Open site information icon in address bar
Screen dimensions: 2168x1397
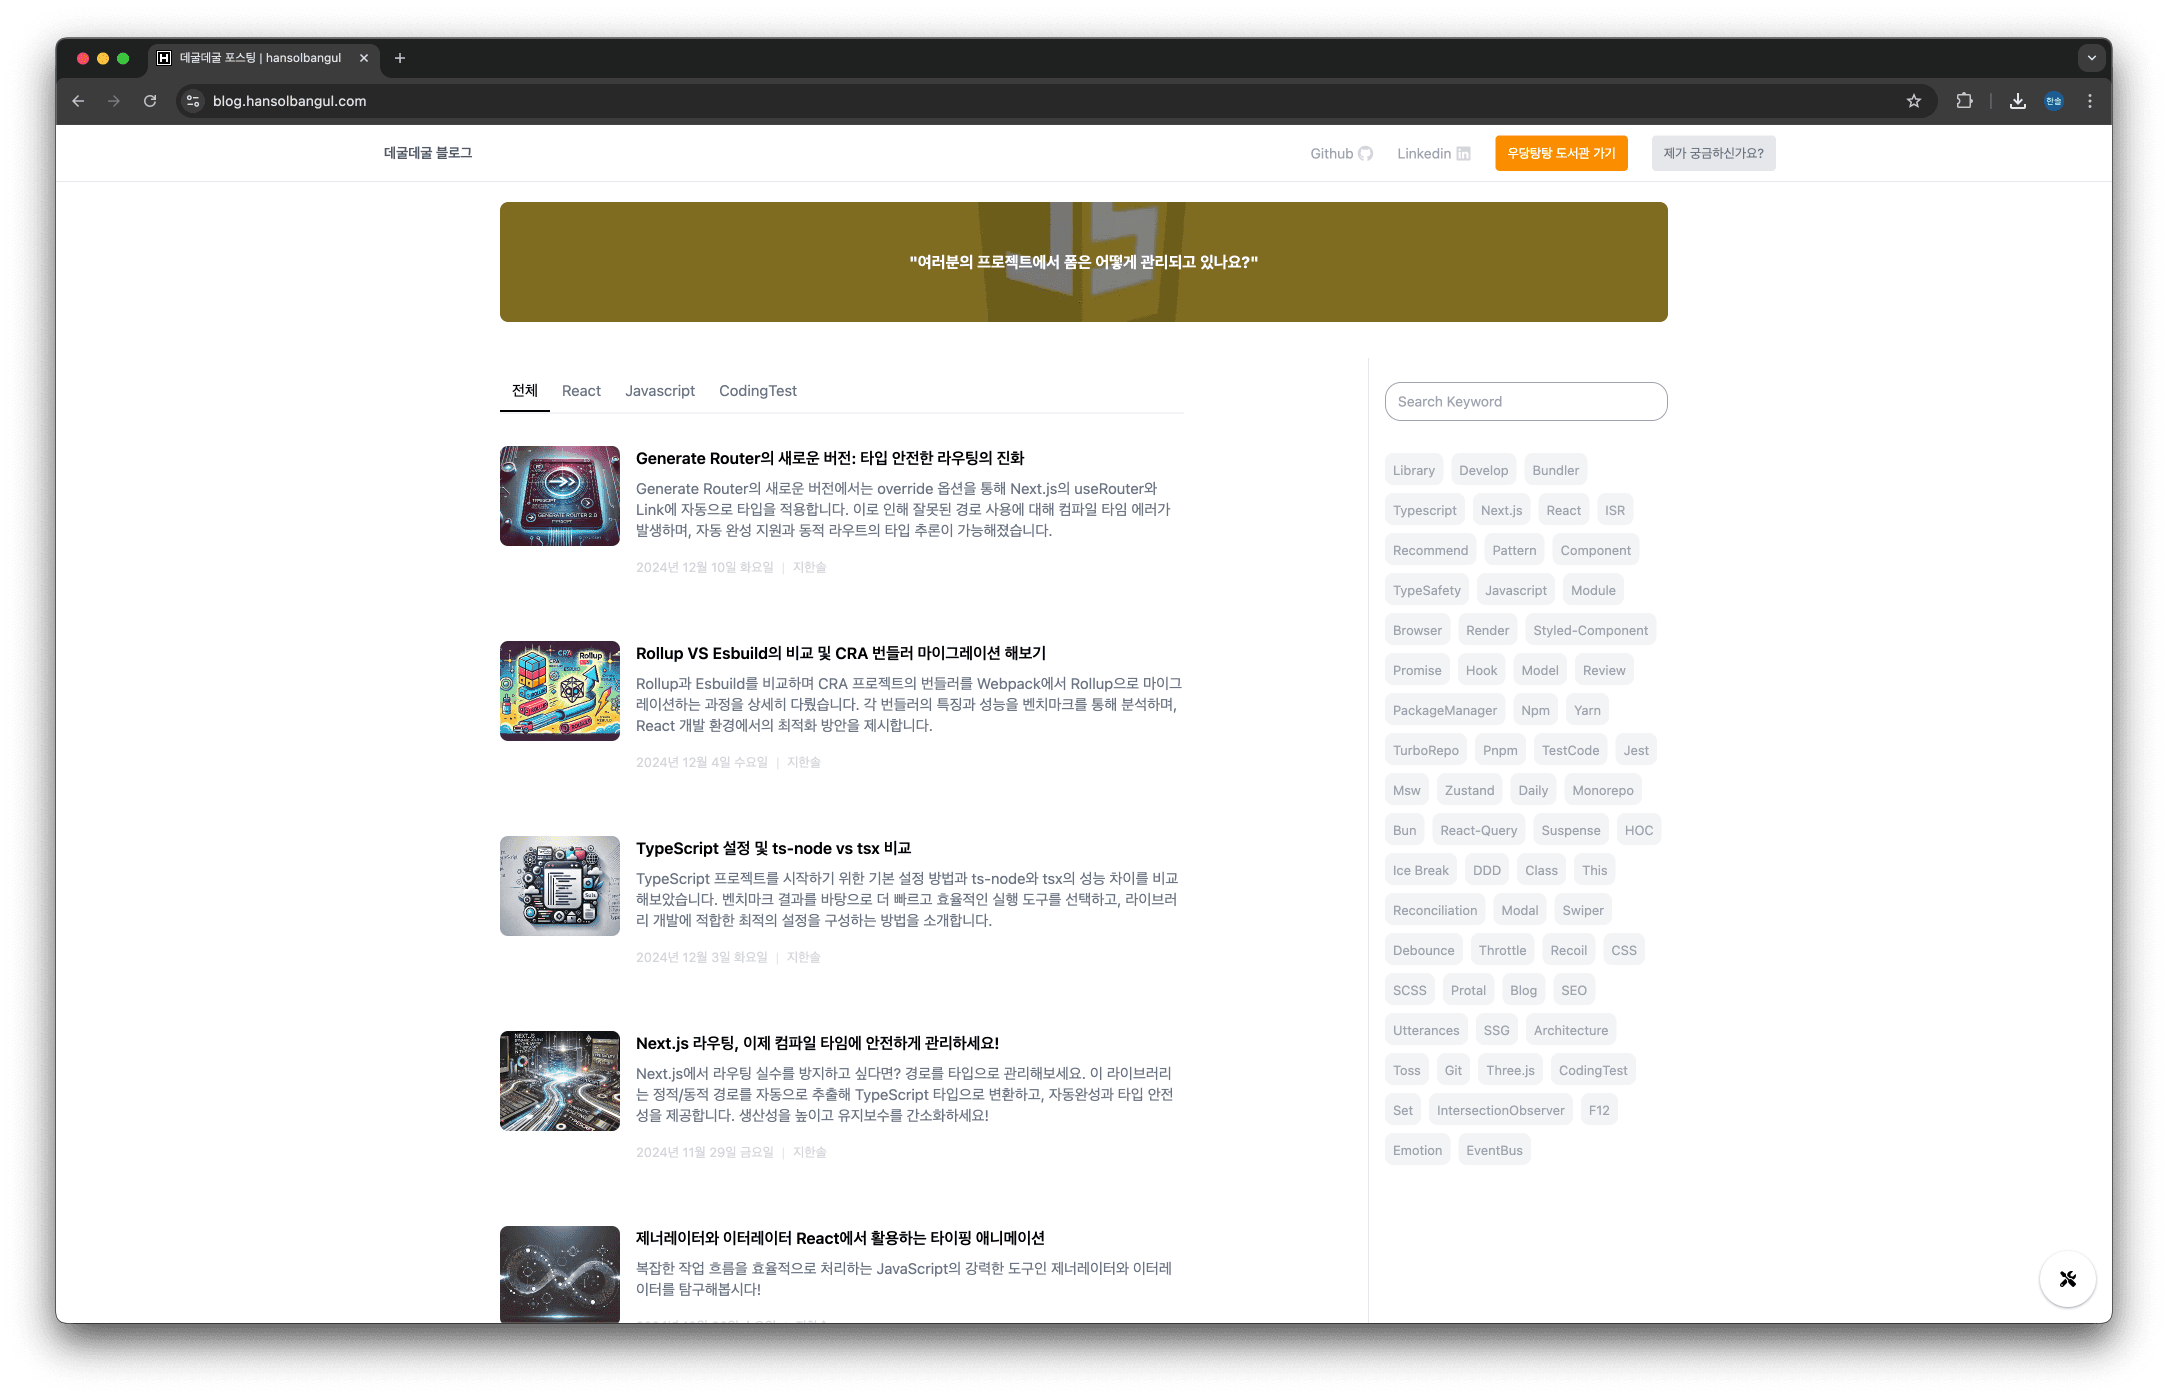pyautogui.click(x=194, y=101)
